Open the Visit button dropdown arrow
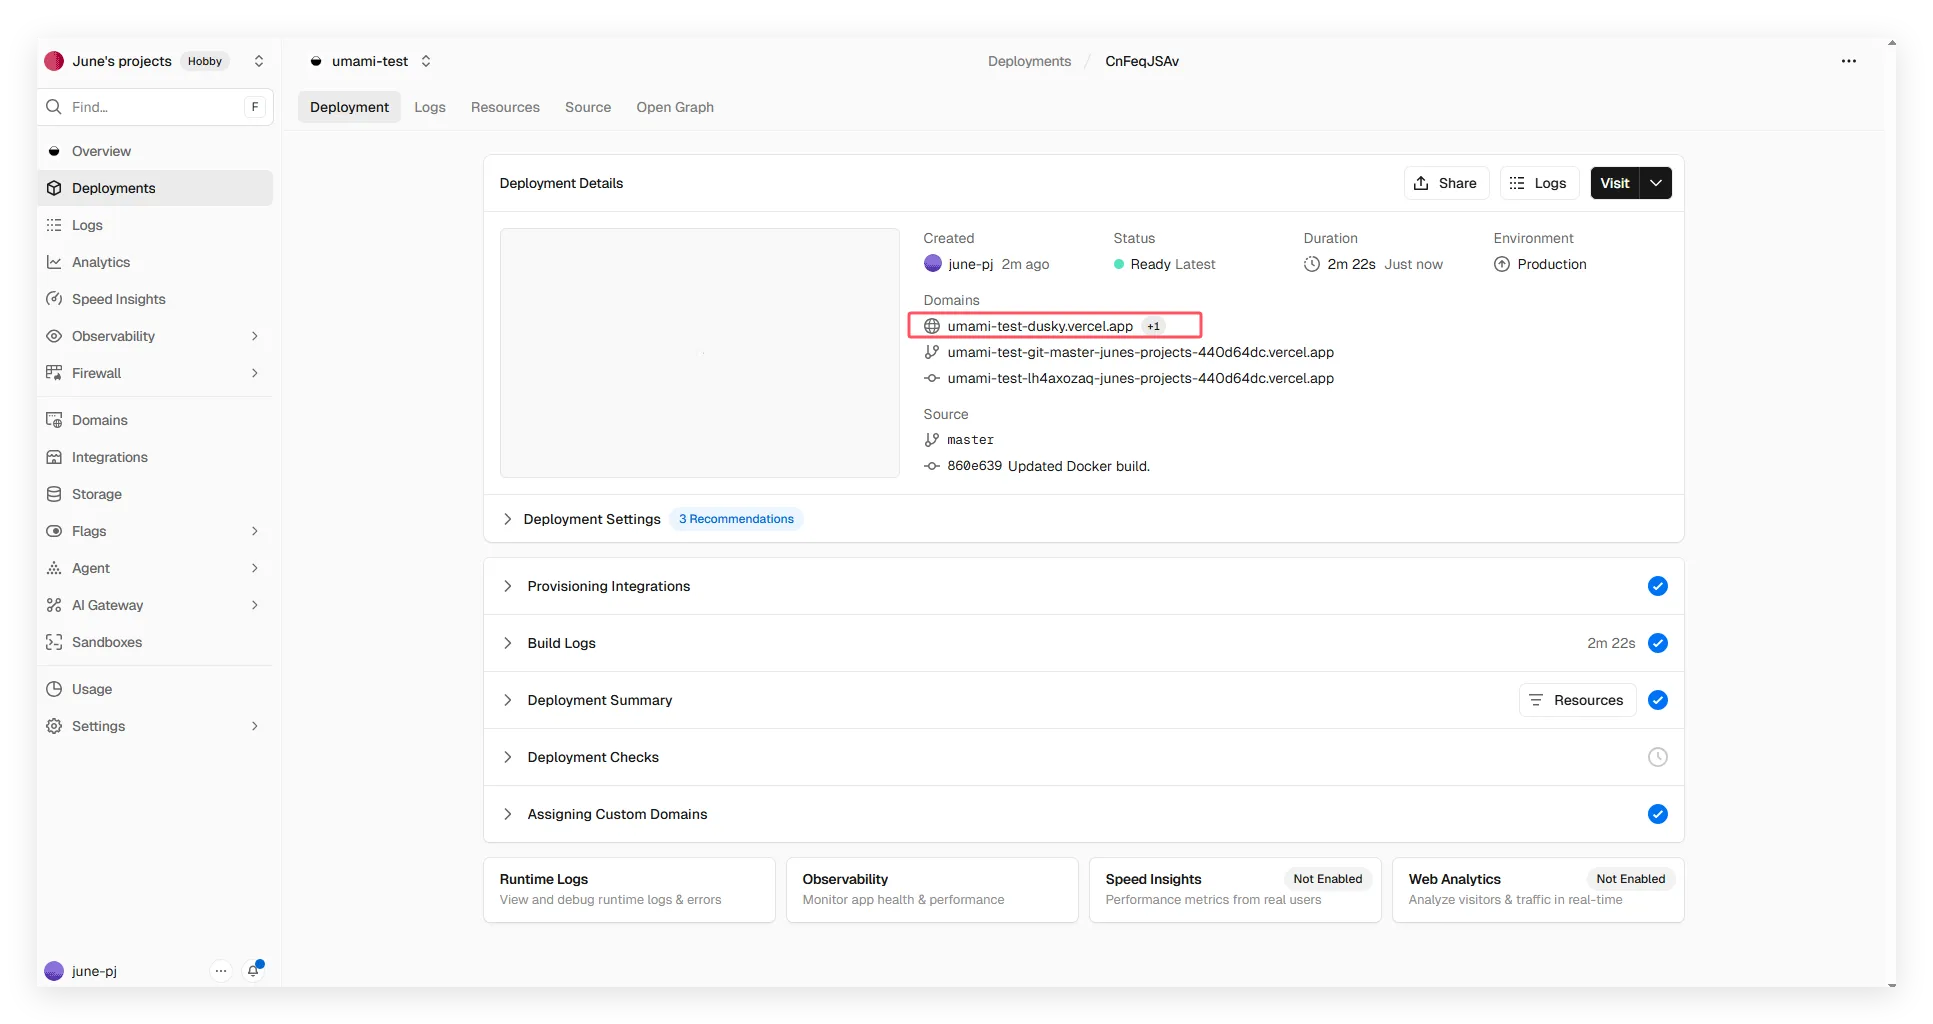Image resolution: width=1933 pixels, height=1024 pixels. point(1656,183)
